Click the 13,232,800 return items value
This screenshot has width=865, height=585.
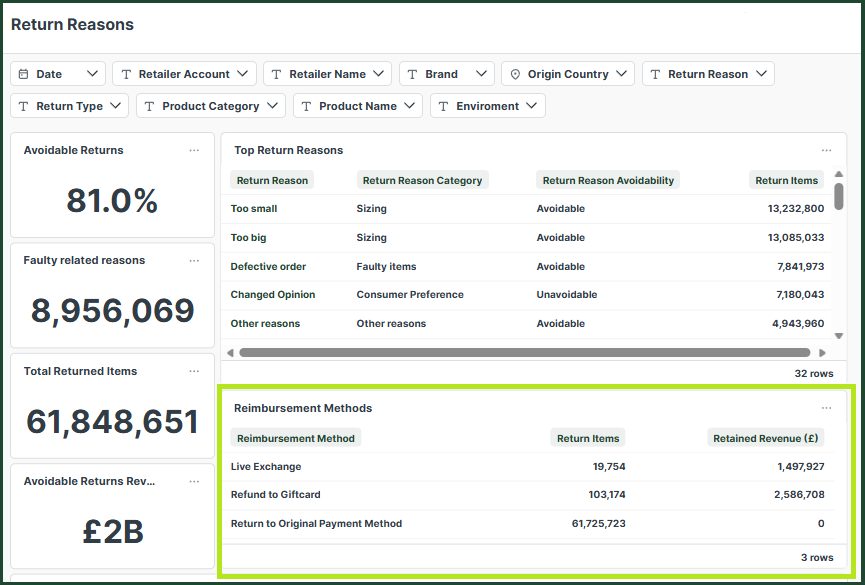795,209
